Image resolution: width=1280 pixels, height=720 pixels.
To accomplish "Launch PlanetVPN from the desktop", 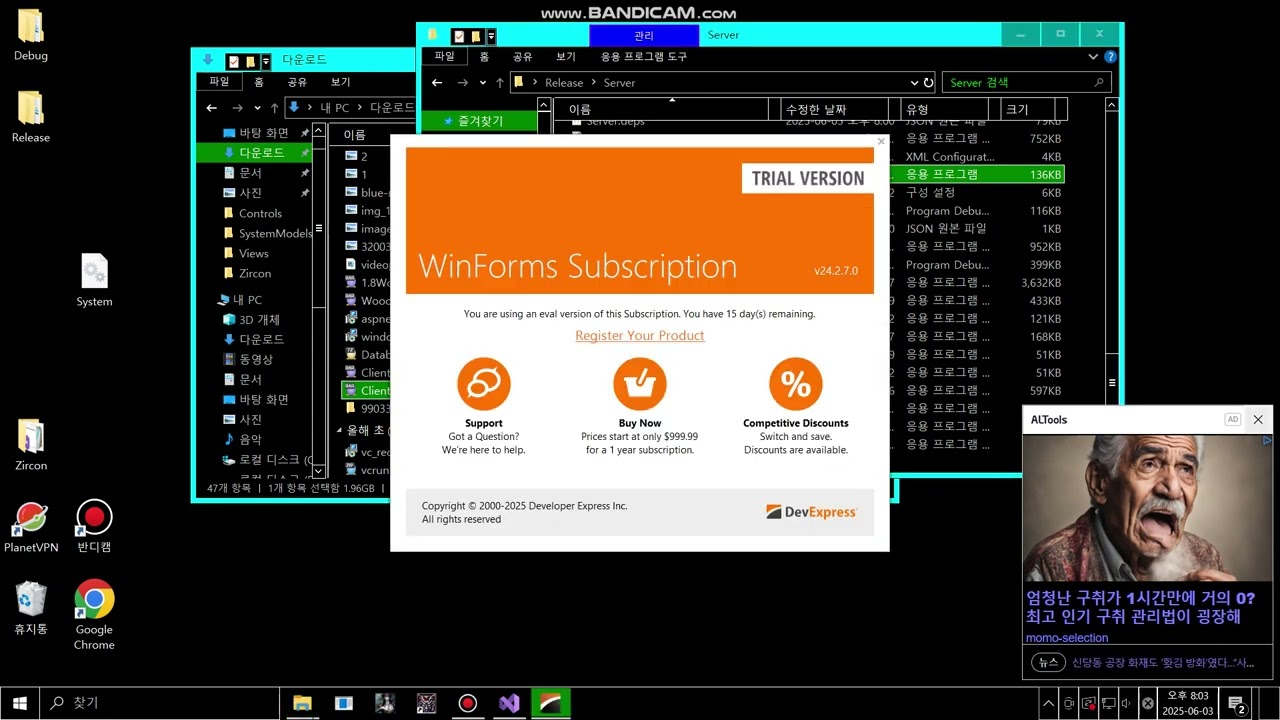I will pos(31,528).
